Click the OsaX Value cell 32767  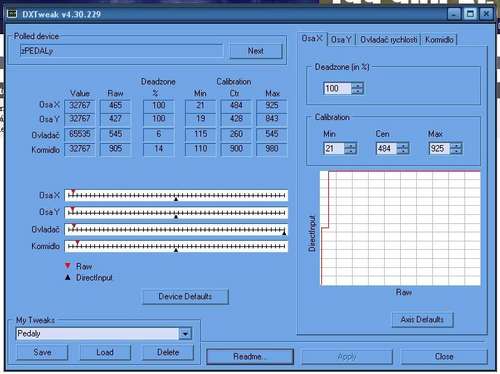[80, 105]
